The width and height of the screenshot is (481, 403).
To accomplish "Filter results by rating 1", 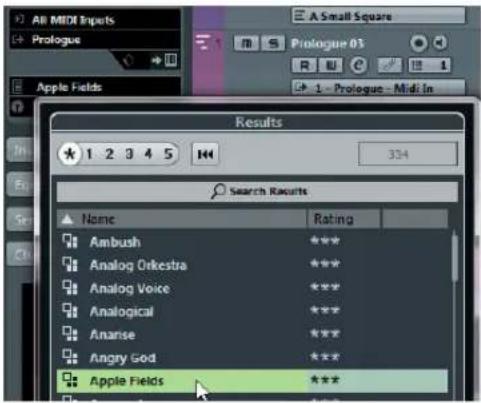I will (x=89, y=154).
